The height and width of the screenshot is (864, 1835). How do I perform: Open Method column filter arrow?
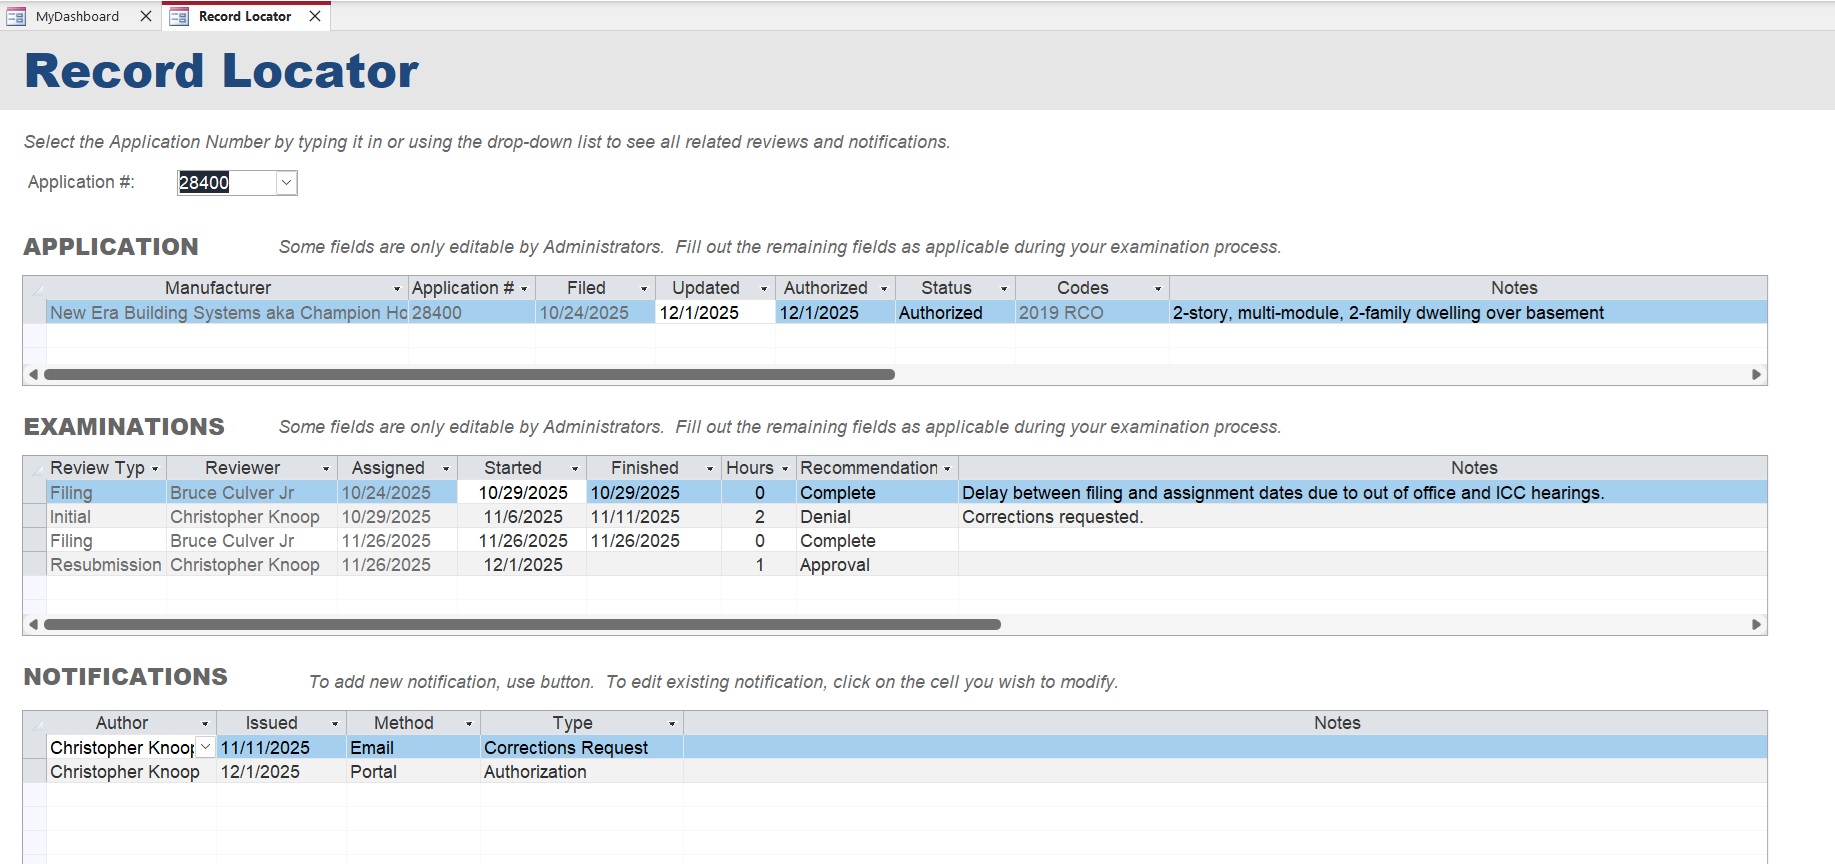pos(469,724)
